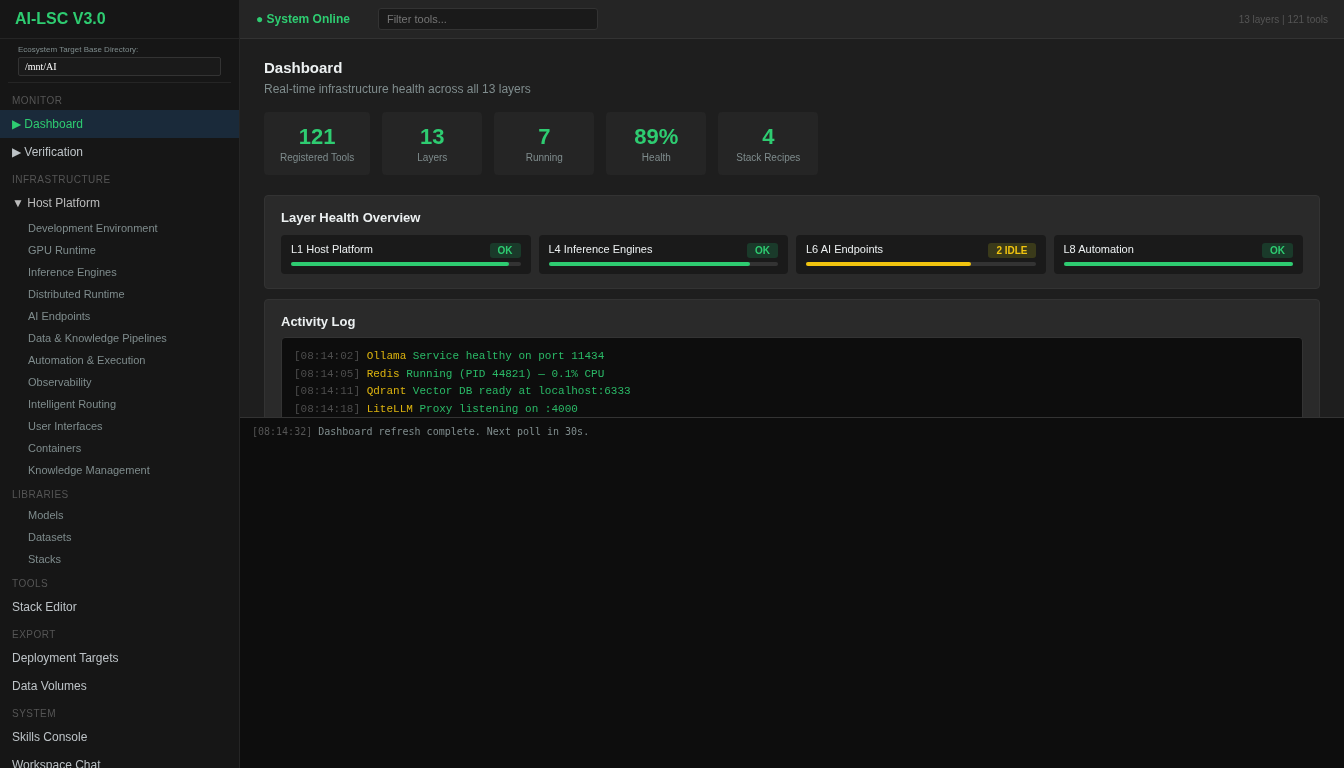Open Containers sidebar entry
Screen dimensions: 1344x768
(119, 448)
